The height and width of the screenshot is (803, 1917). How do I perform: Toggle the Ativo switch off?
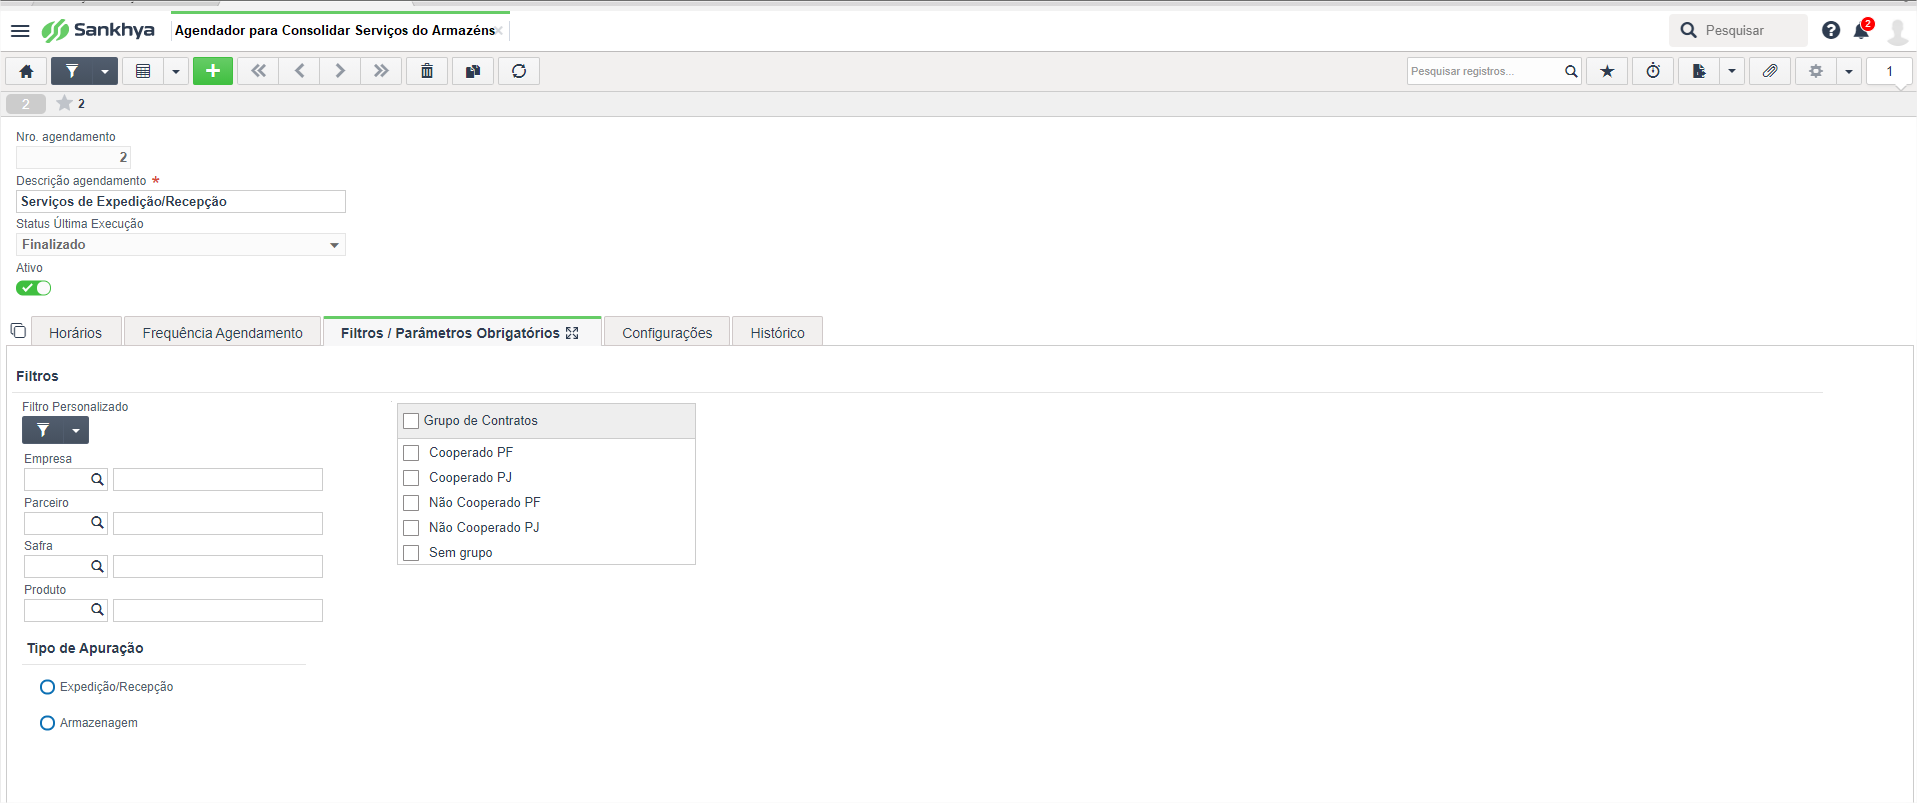[33, 288]
